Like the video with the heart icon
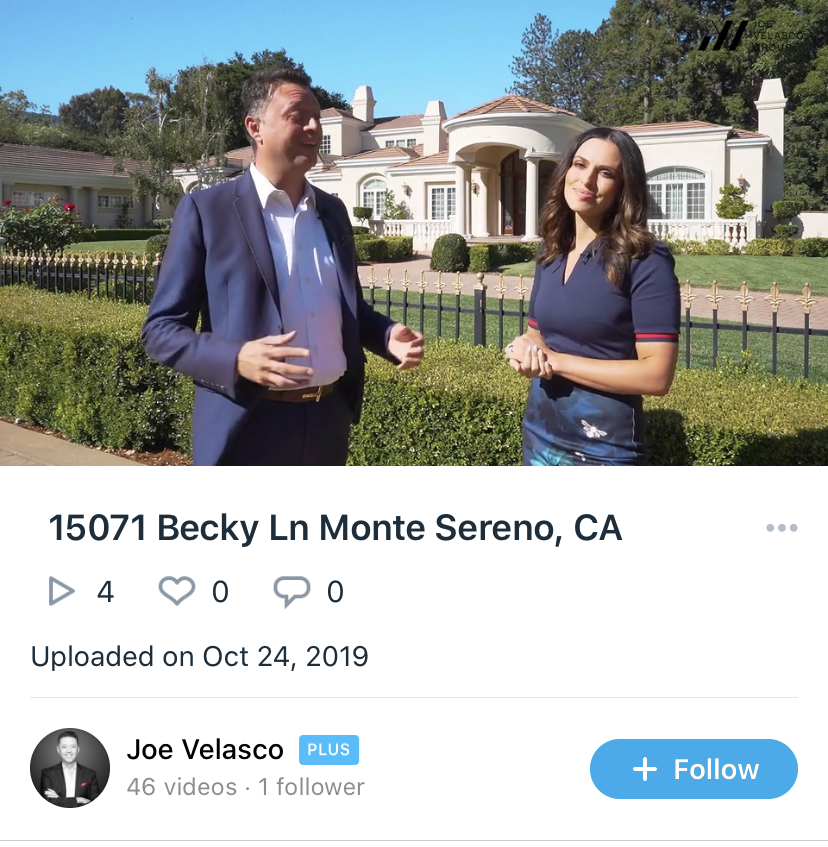The height and width of the screenshot is (847, 828). (x=177, y=590)
